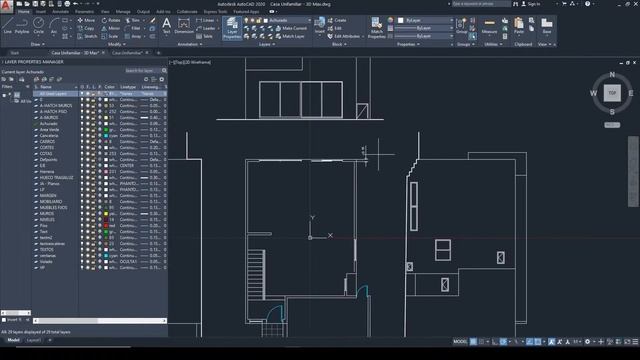
Task: Click the Scale tool
Action: coord(110,36)
